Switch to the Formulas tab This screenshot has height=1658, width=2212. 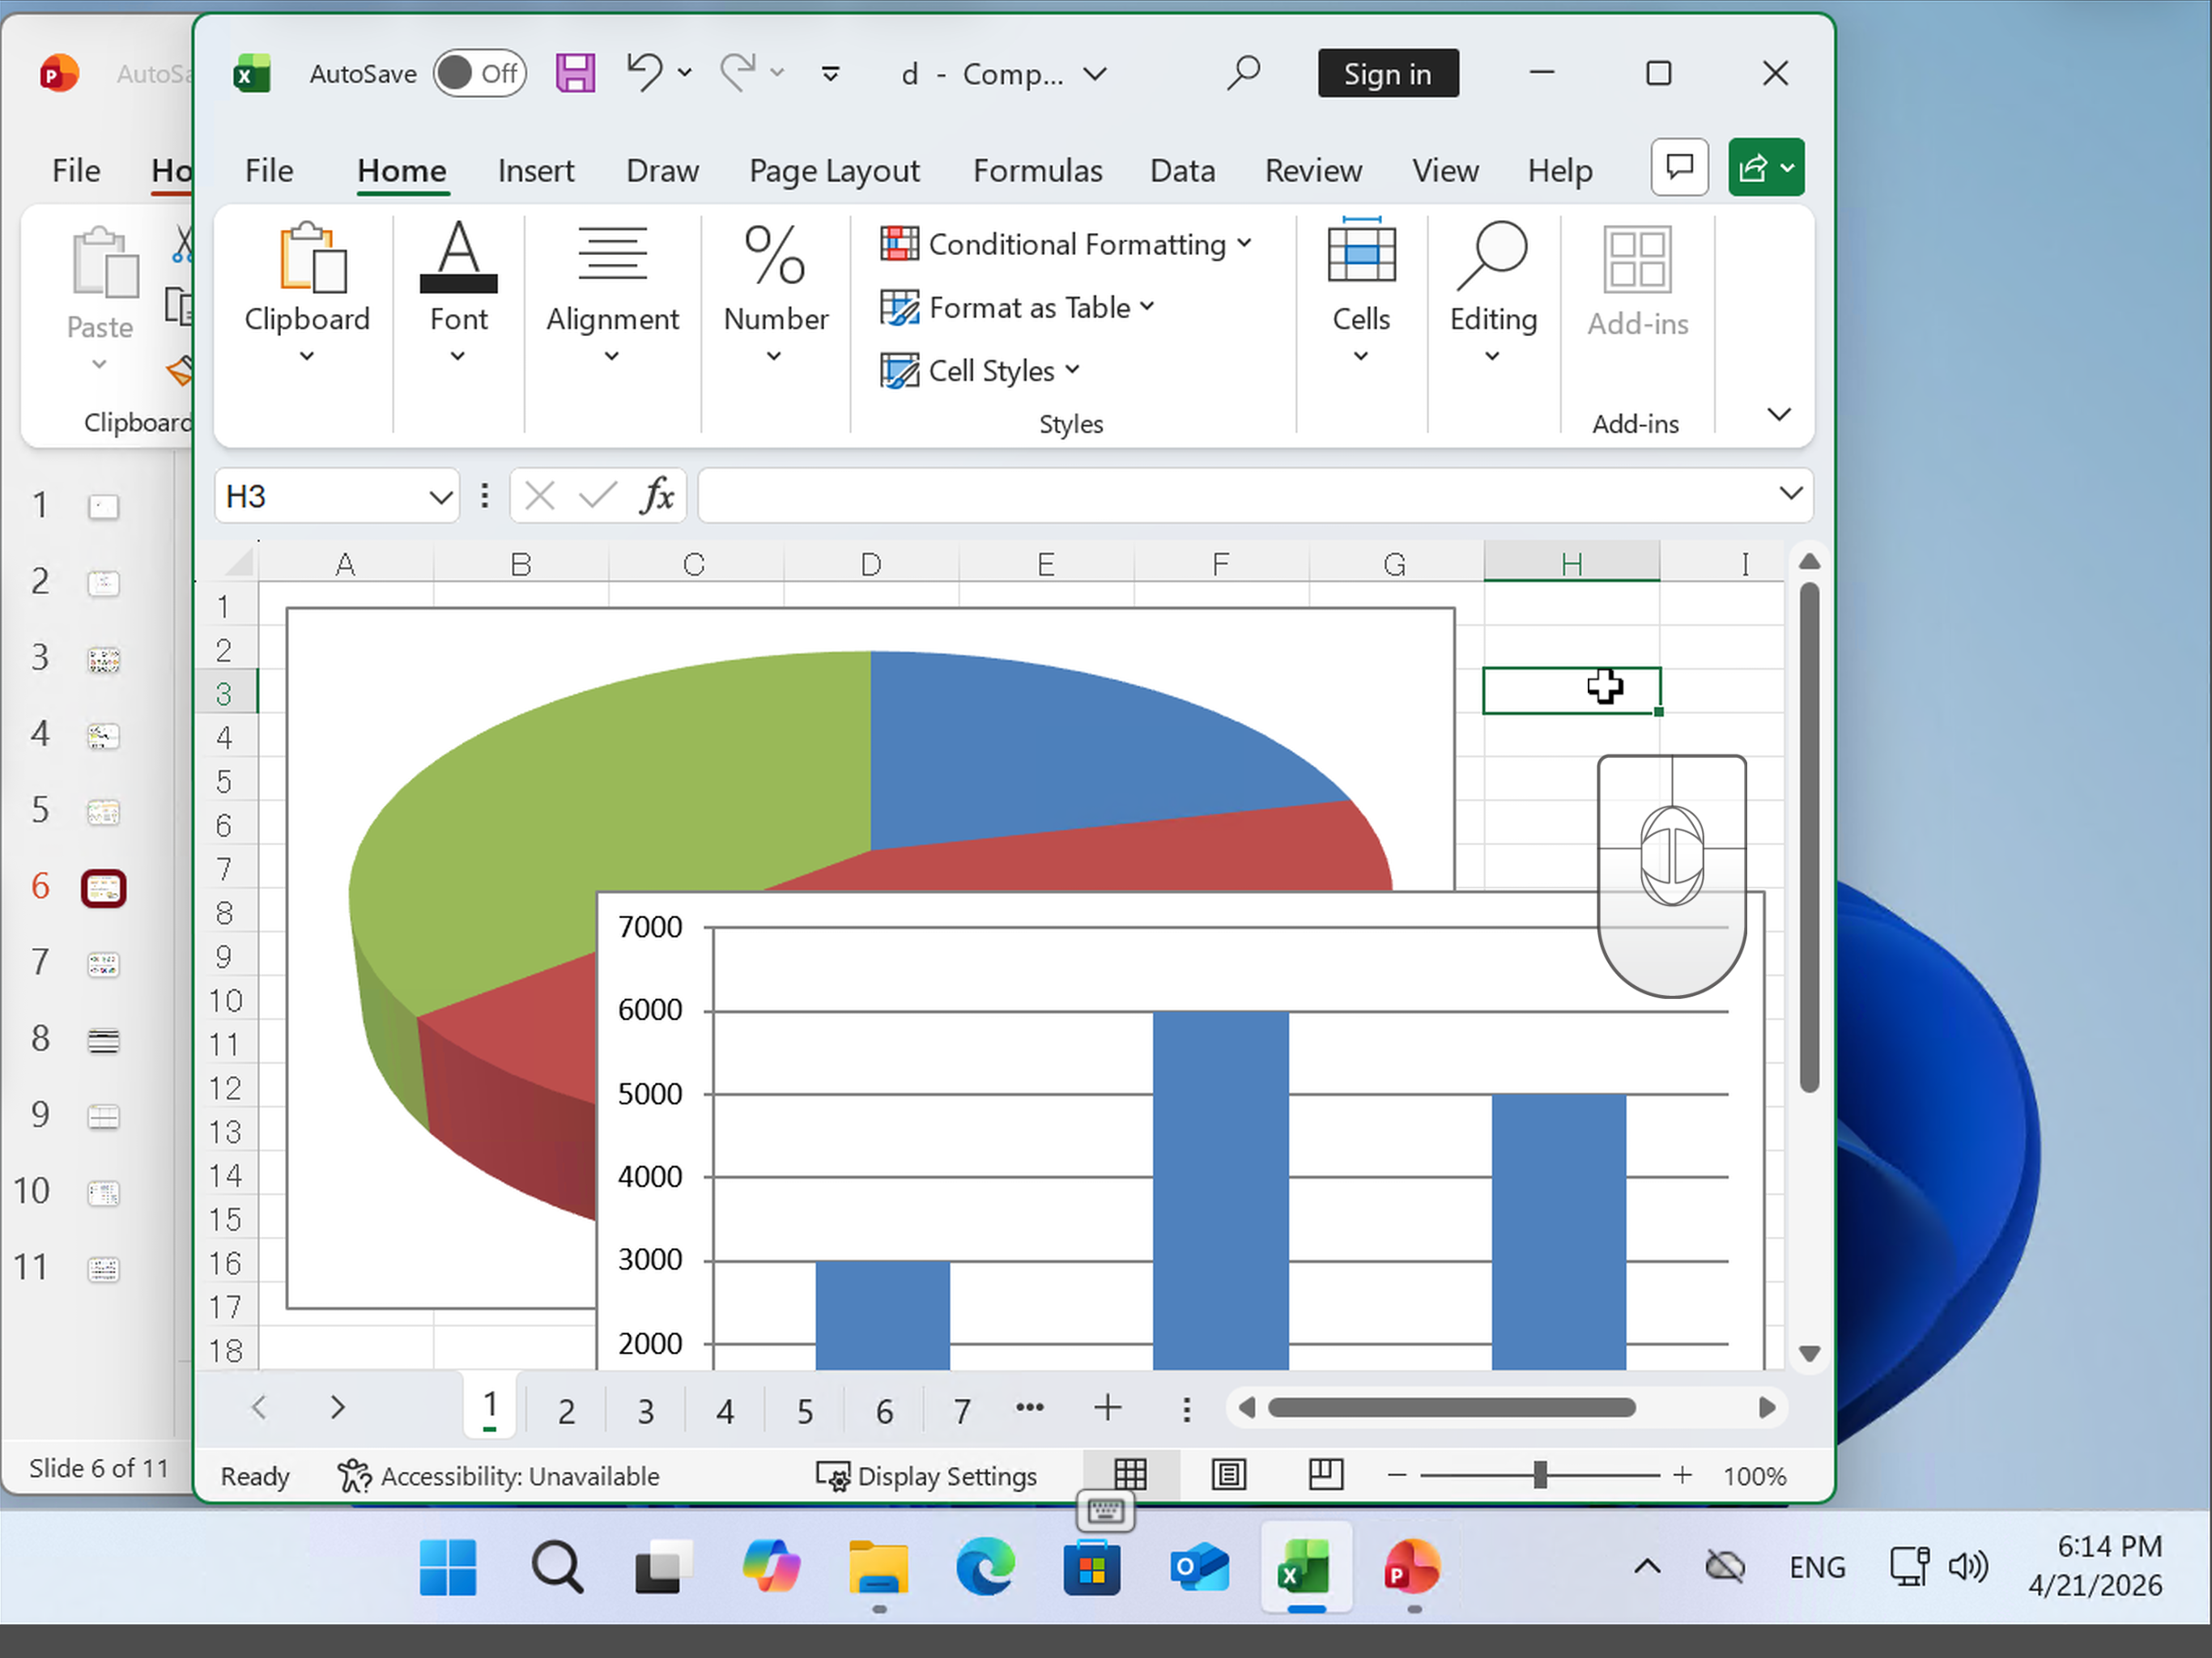coord(1038,171)
